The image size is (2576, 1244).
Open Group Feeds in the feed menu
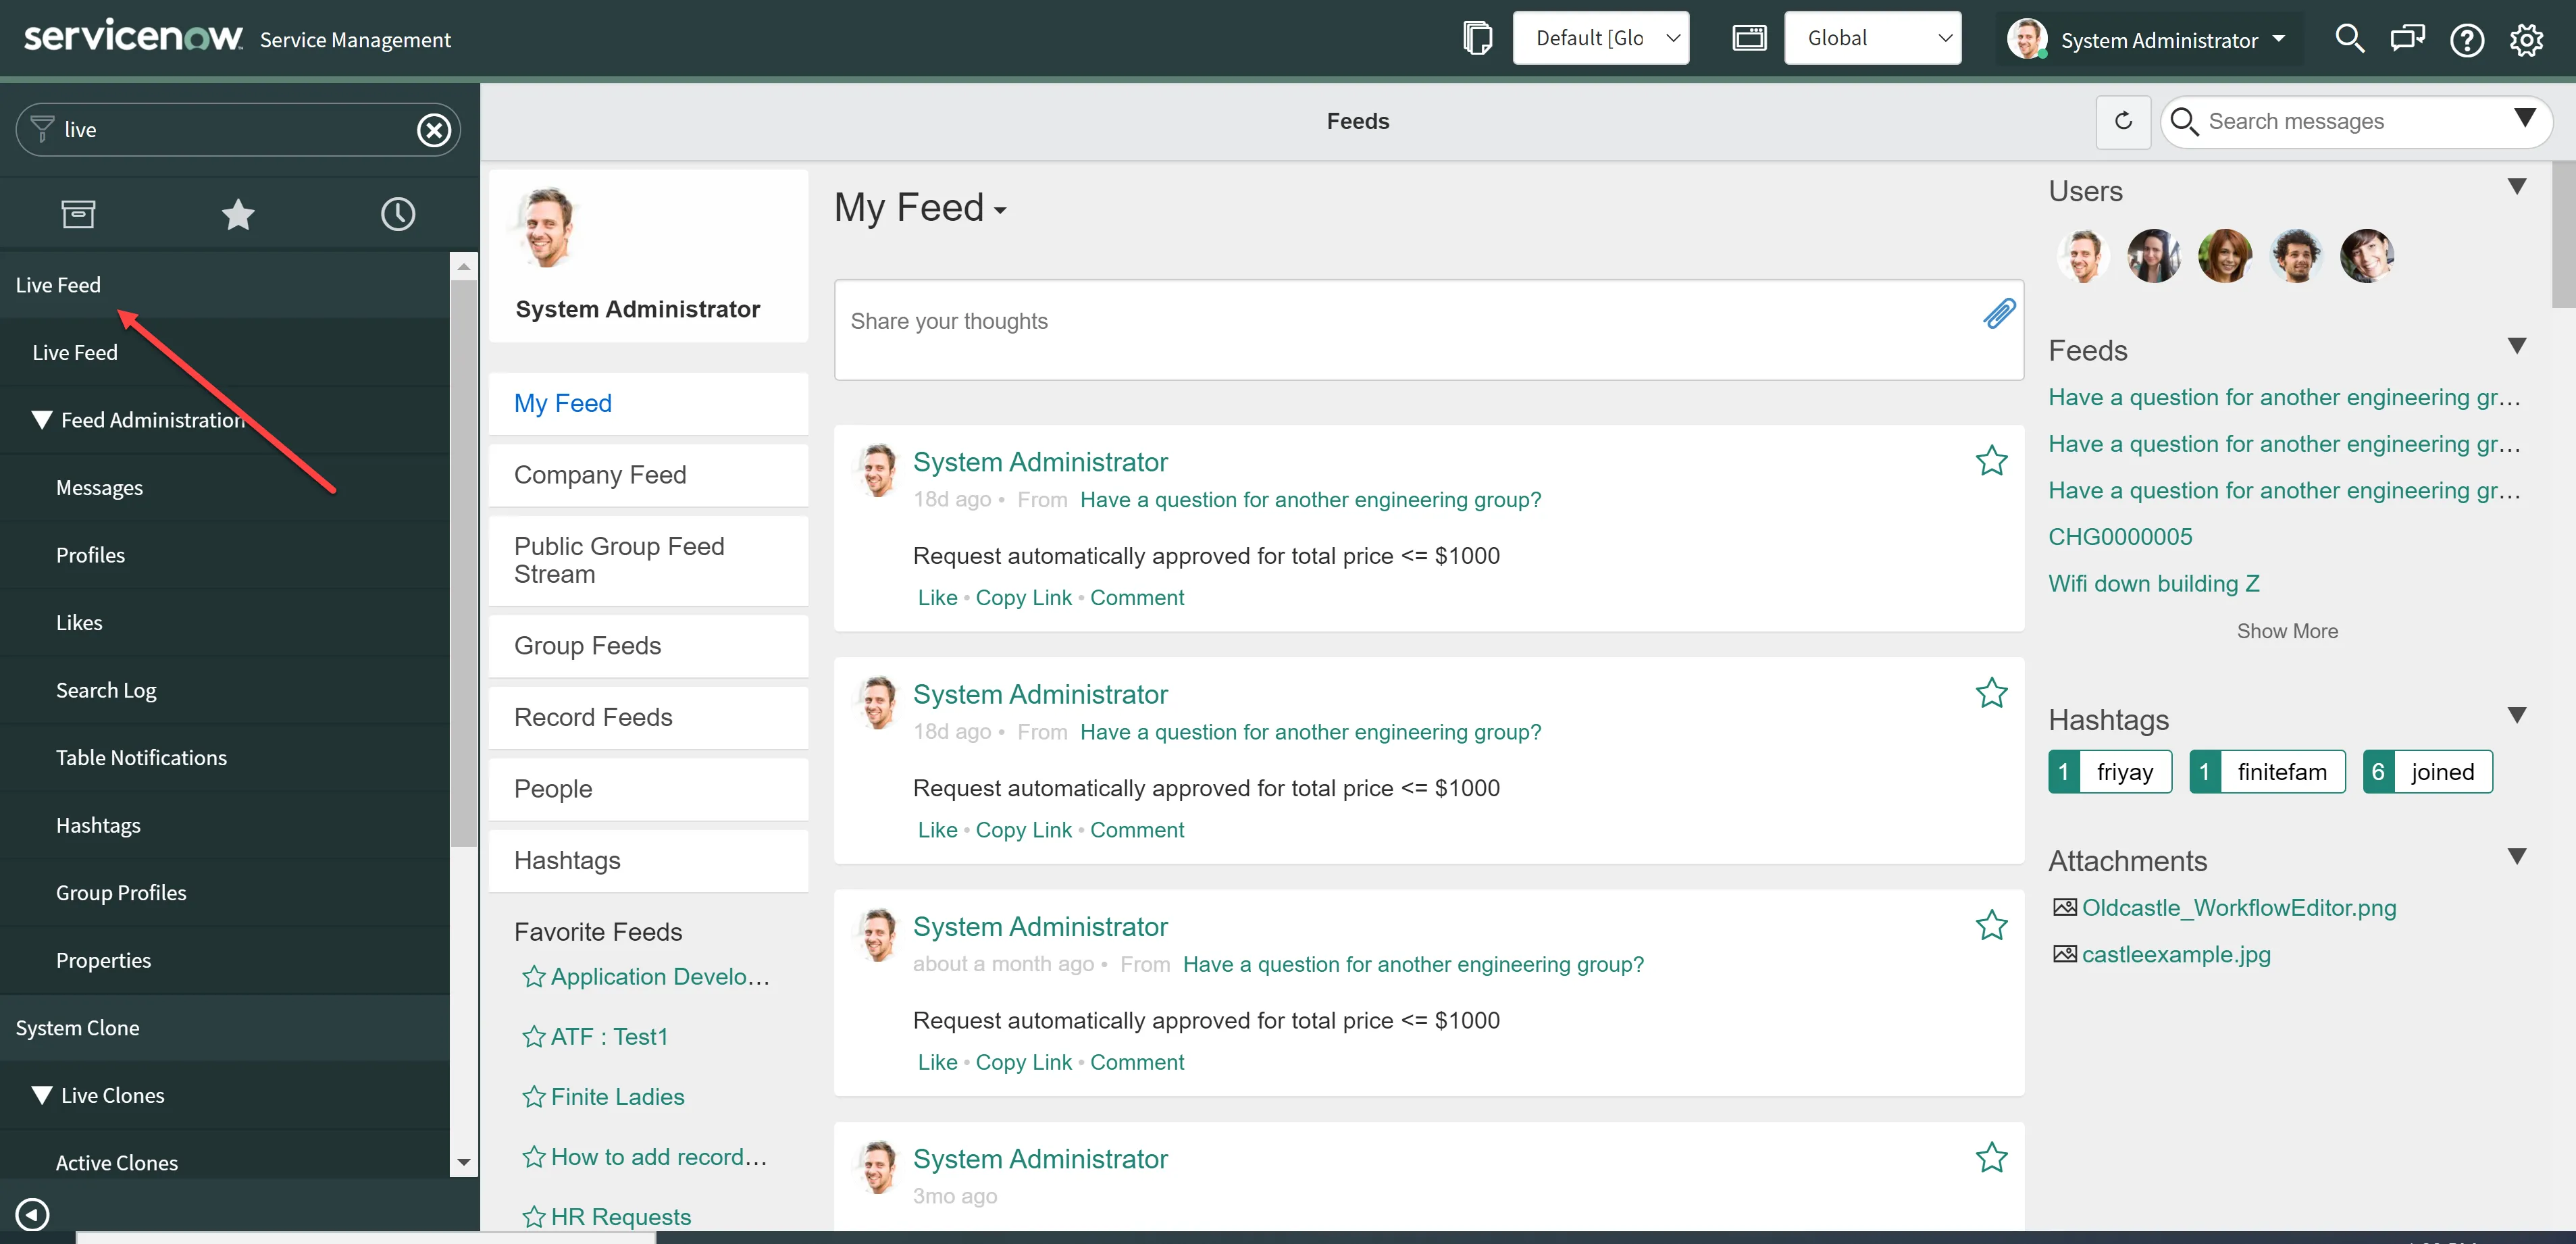tap(588, 646)
